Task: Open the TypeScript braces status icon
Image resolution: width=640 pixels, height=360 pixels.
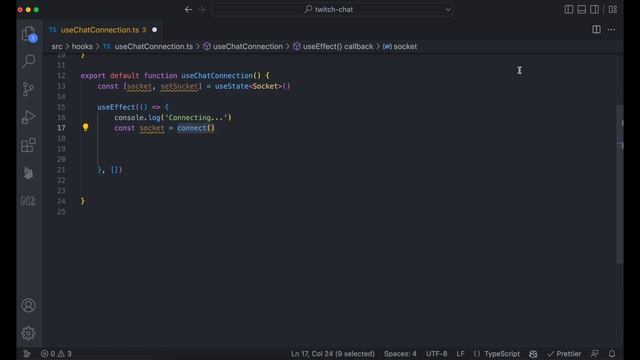Action: tap(477, 354)
